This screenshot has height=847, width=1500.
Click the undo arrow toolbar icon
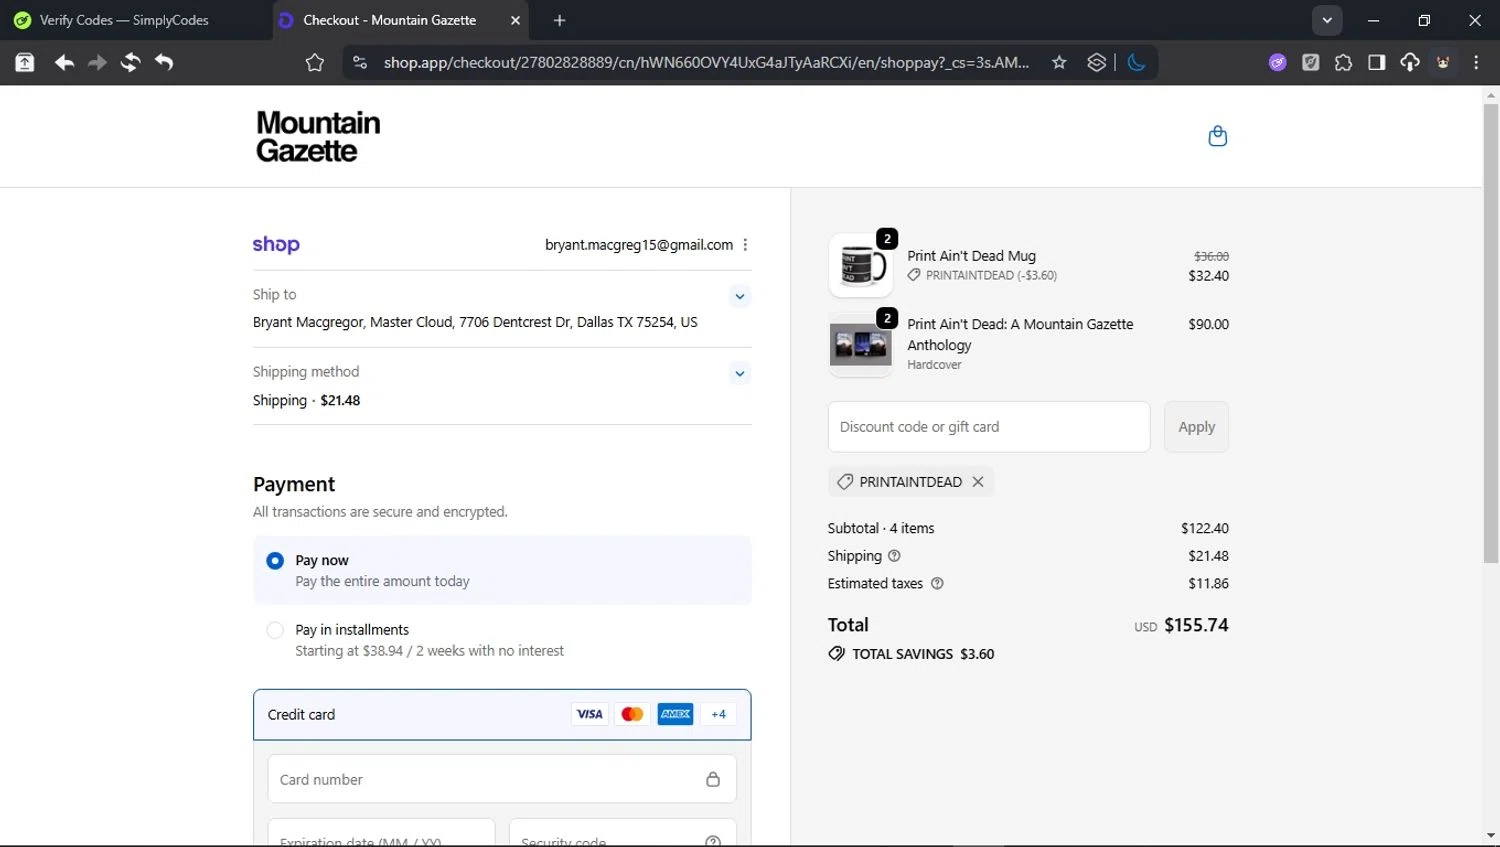[x=164, y=63]
